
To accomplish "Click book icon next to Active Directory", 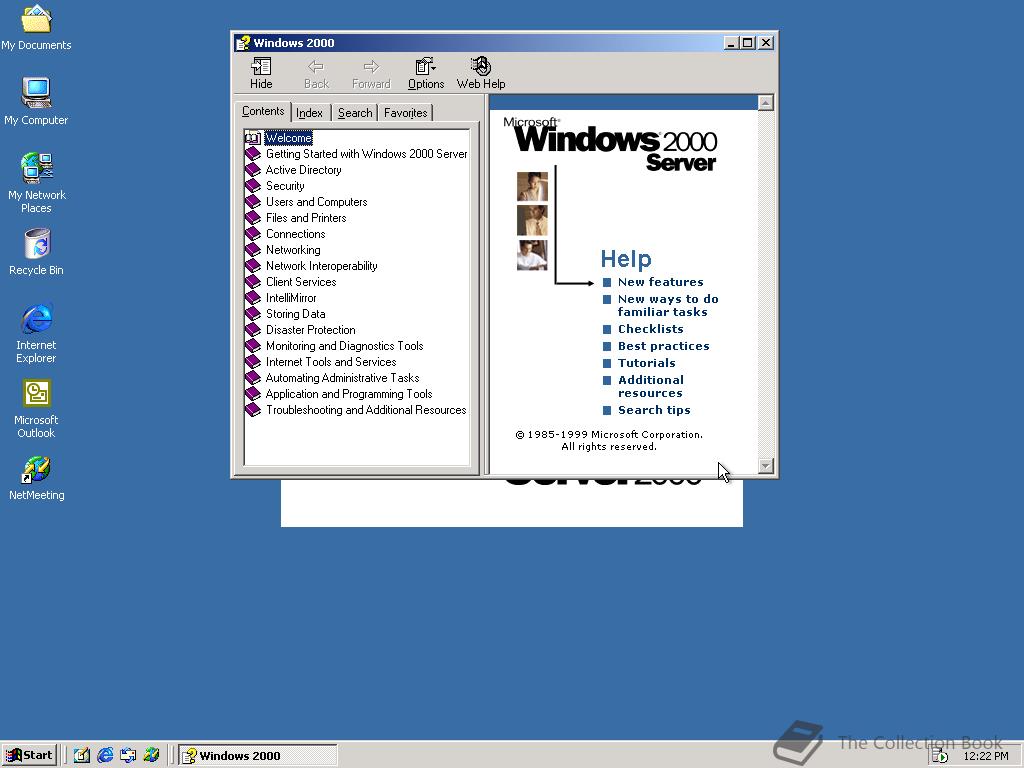I will (x=253, y=170).
